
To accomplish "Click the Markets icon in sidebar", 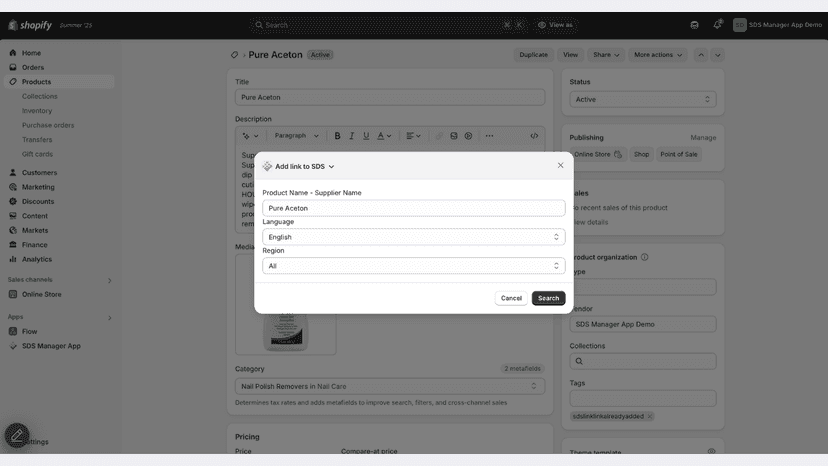I will [13, 230].
